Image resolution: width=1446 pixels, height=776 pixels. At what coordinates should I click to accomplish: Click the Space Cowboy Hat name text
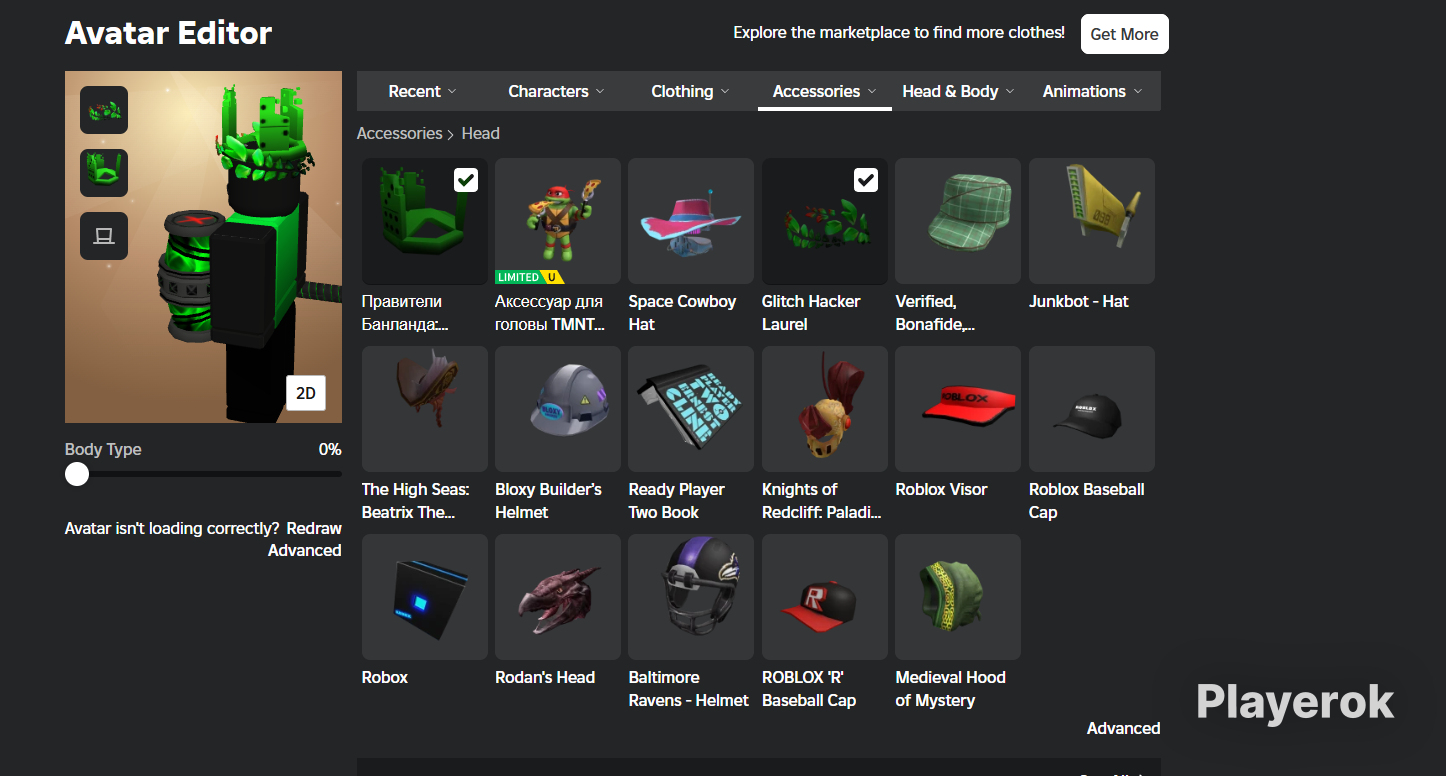pyautogui.click(x=682, y=313)
